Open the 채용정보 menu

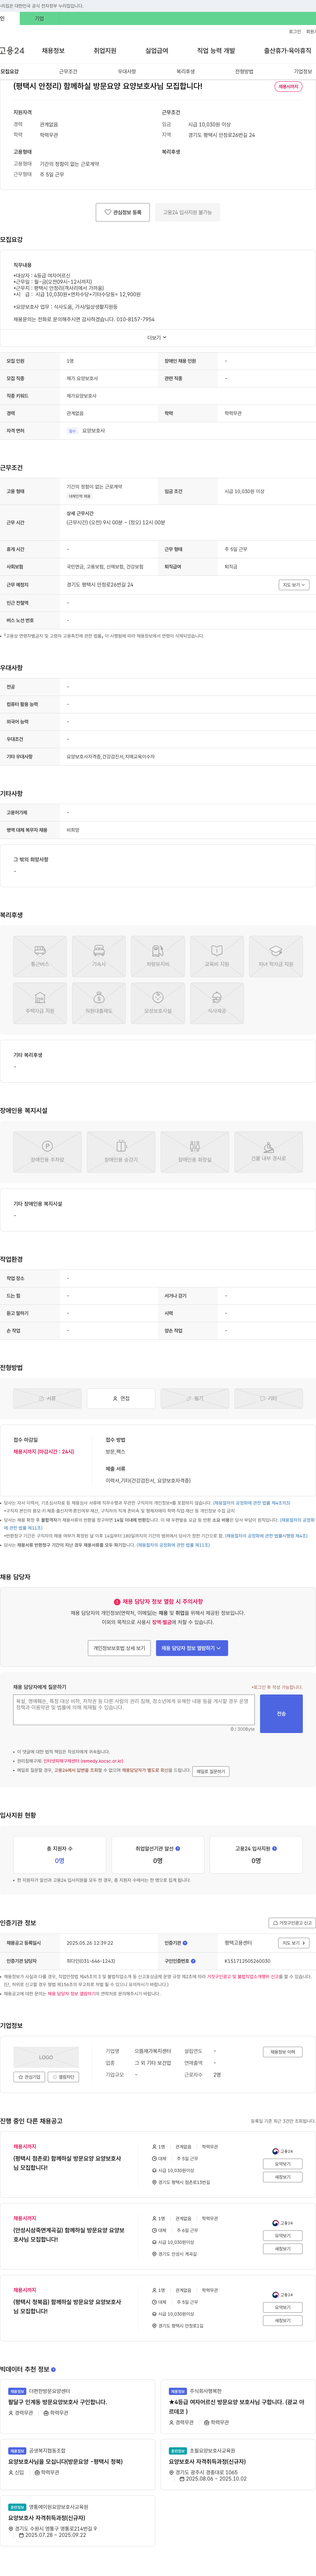coord(53,51)
